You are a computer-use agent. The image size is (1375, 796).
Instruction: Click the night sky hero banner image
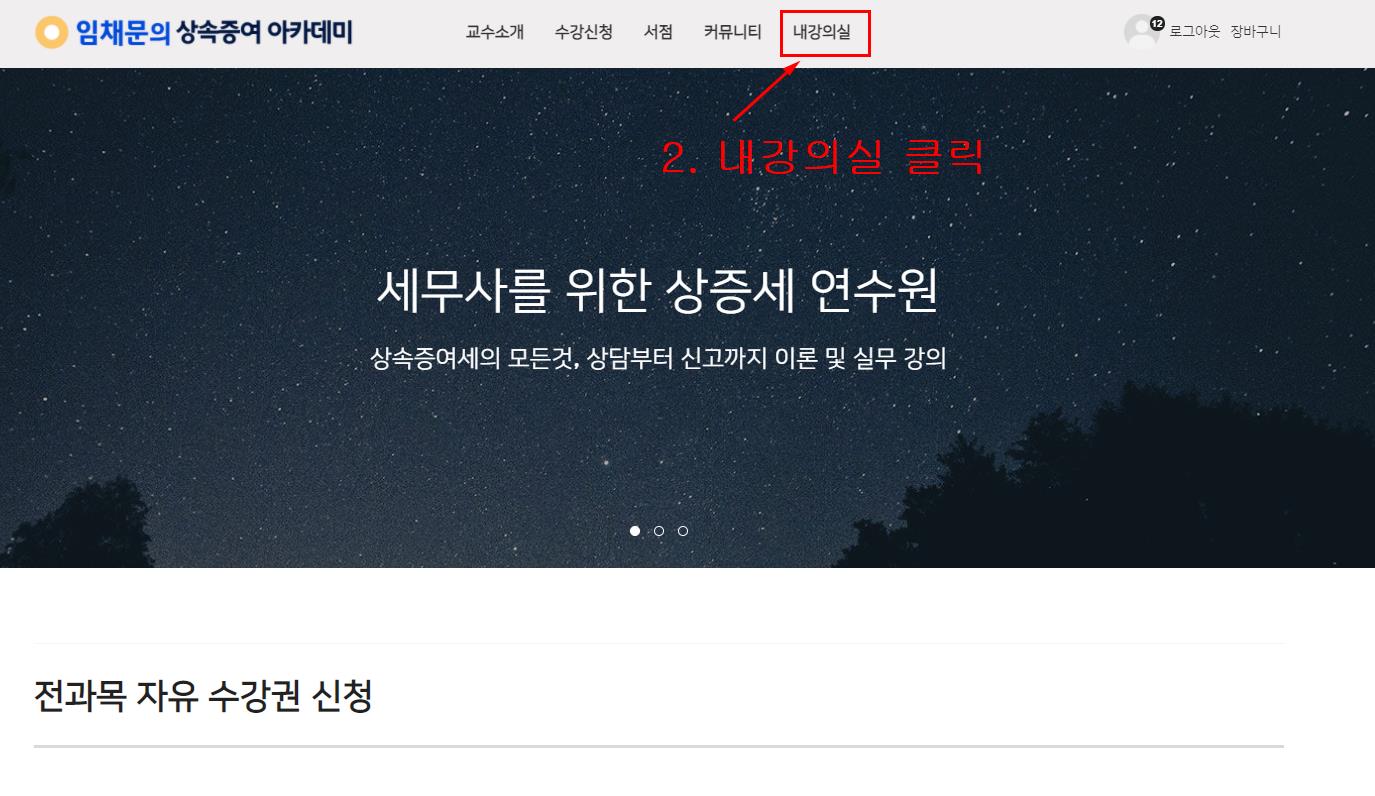(x=687, y=318)
